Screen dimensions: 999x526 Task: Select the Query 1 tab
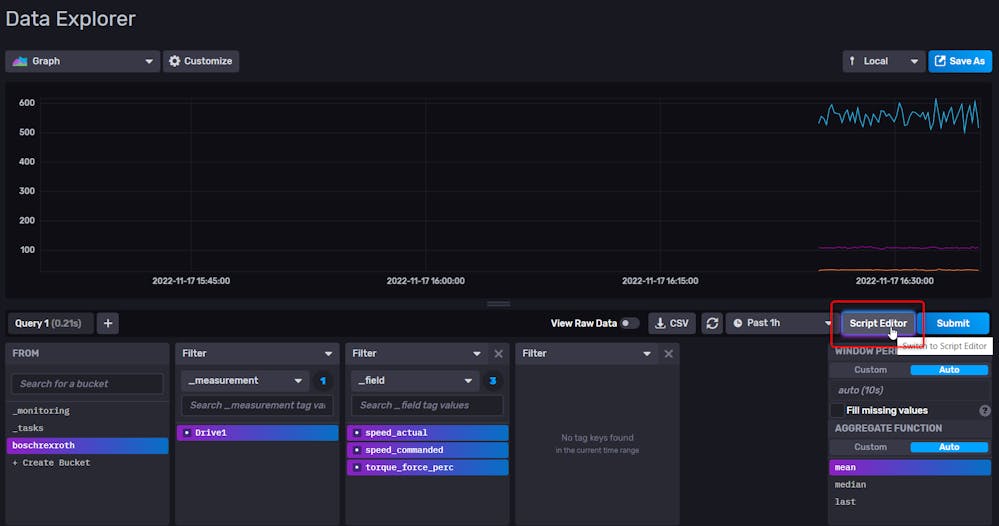[50, 323]
